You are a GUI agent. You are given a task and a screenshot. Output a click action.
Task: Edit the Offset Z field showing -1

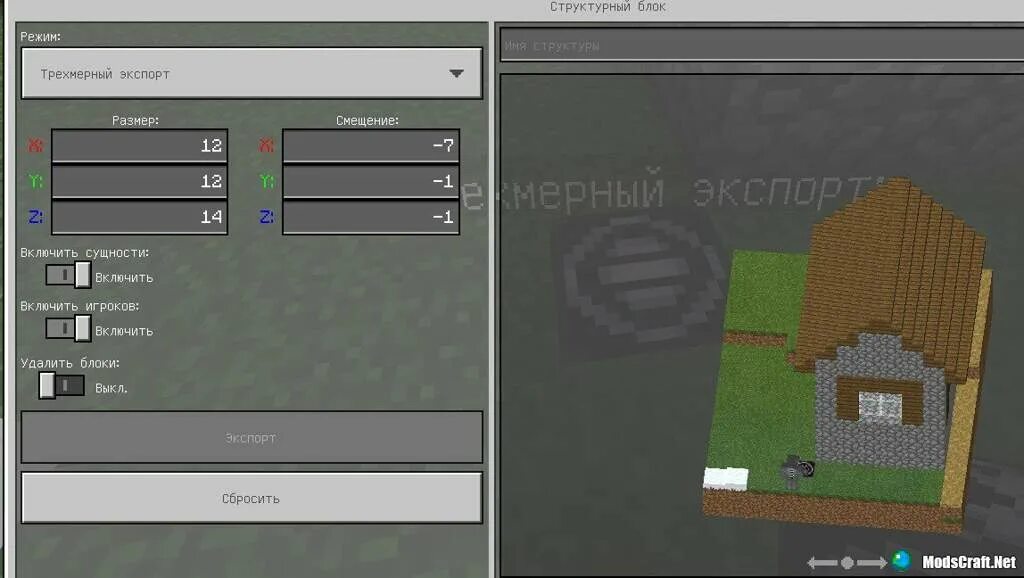coord(371,217)
